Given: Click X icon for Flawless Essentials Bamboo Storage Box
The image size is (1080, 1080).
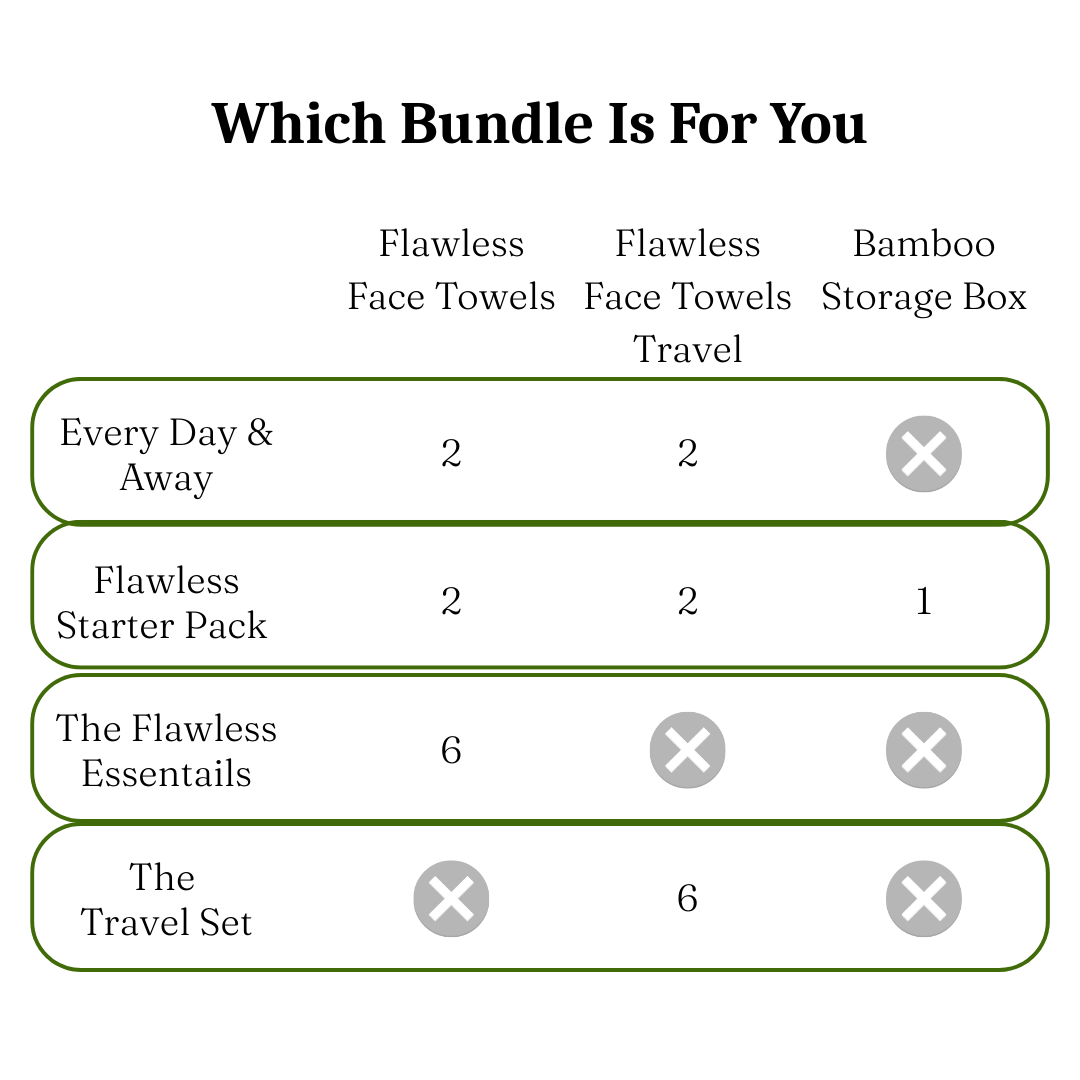Looking at the screenshot, I should tap(923, 750).
